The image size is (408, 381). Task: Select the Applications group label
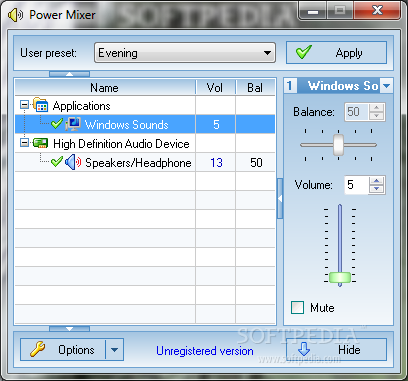[x=81, y=106]
